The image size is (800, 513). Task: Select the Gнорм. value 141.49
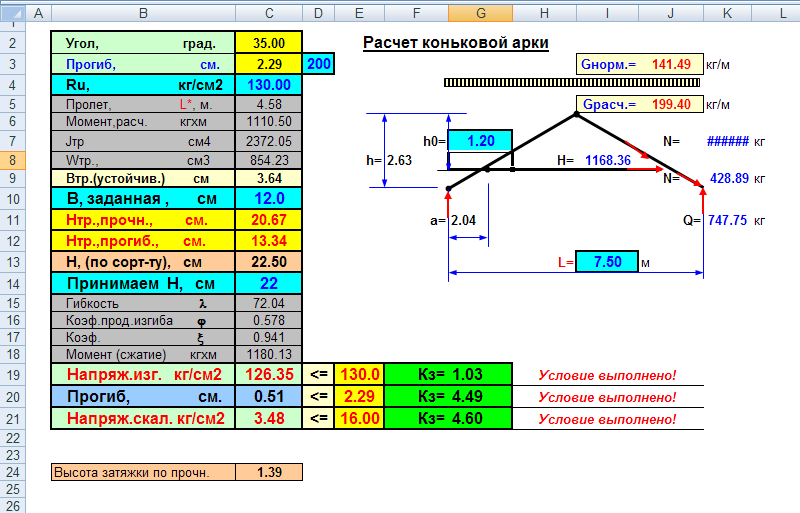tap(671, 64)
